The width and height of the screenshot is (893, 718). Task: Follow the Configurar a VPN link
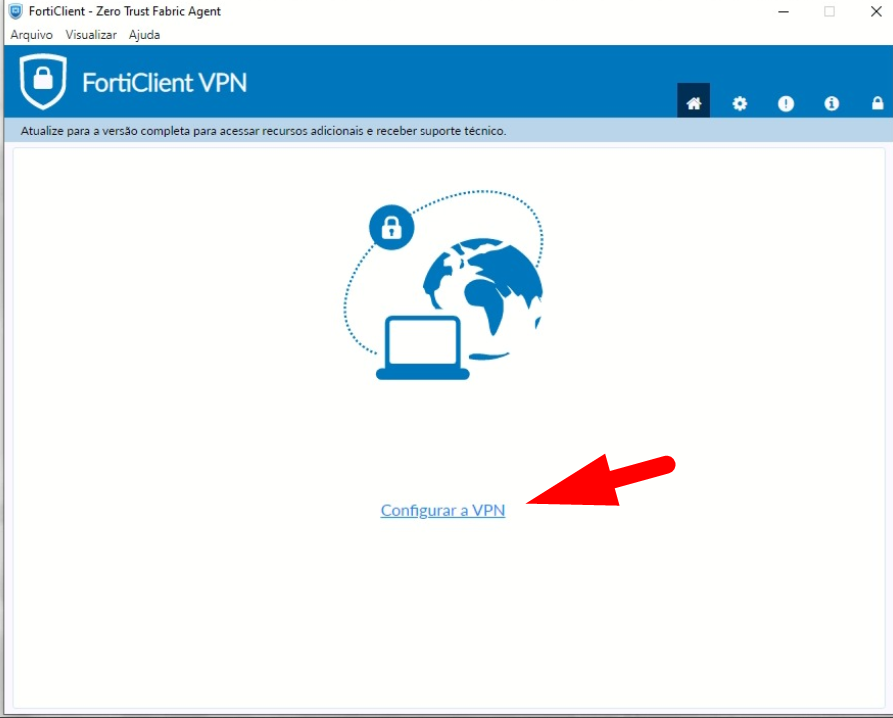coord(443,510)
